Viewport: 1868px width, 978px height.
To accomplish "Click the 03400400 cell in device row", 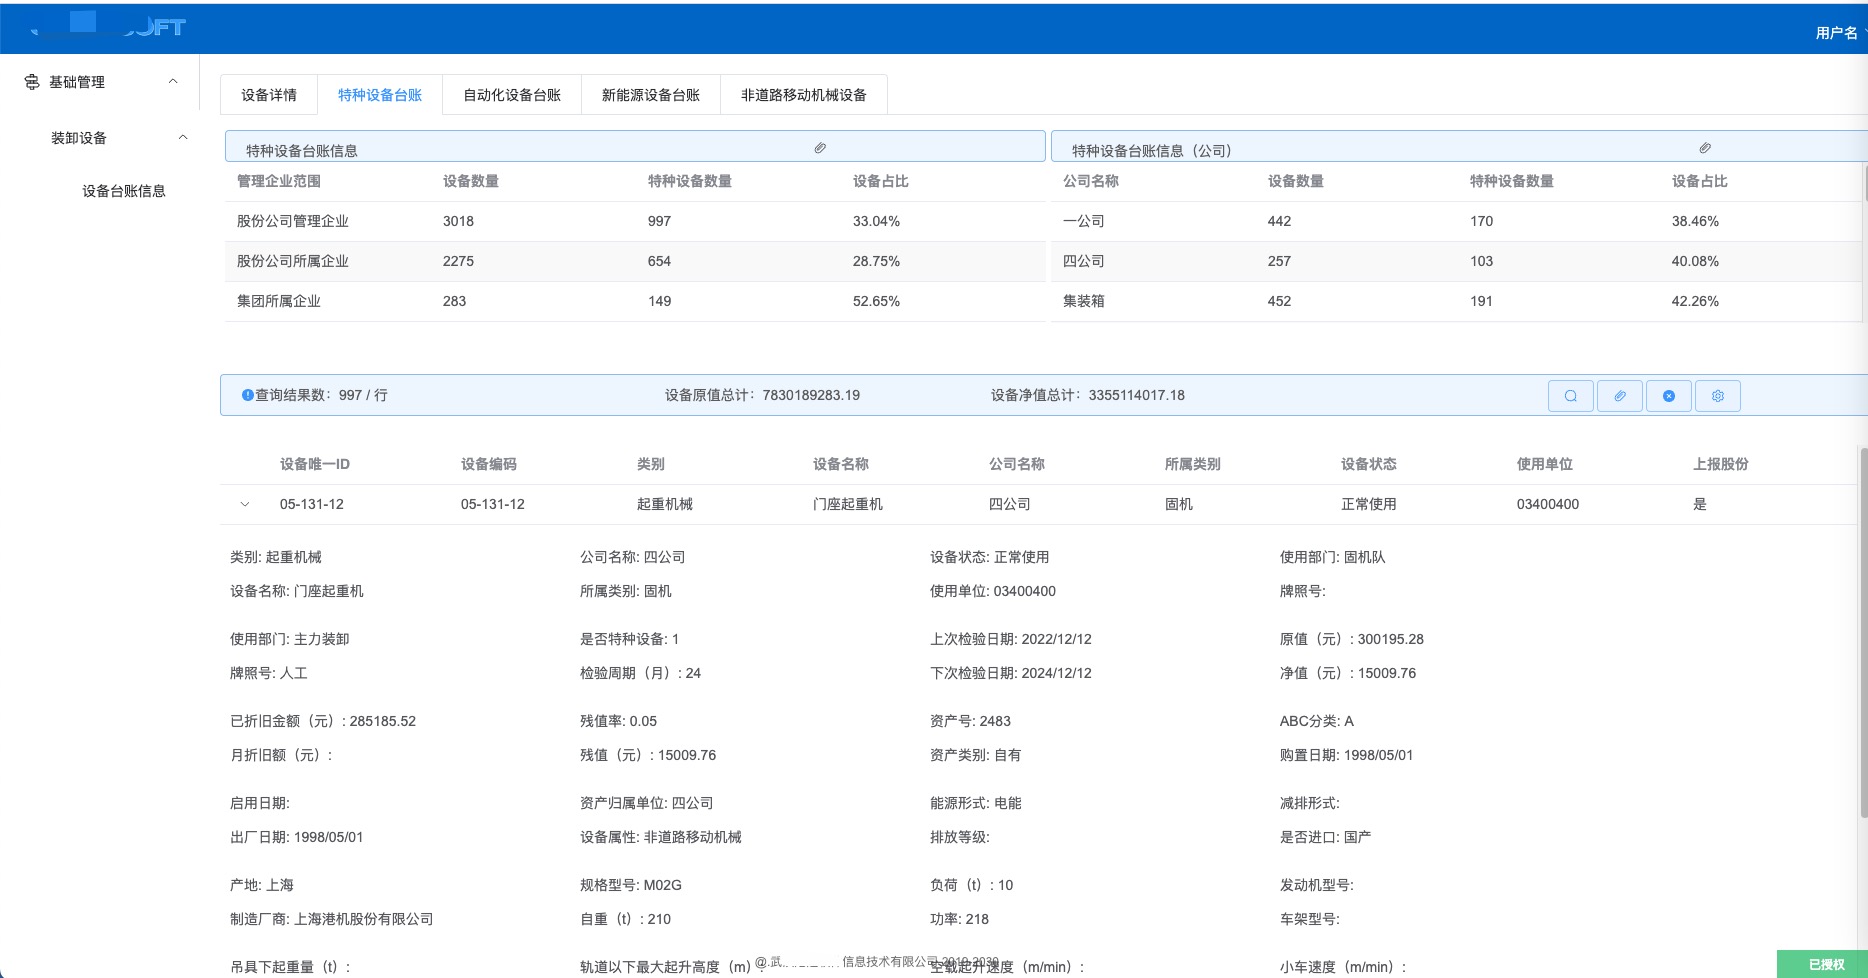I will click(x=1548, y=504).
